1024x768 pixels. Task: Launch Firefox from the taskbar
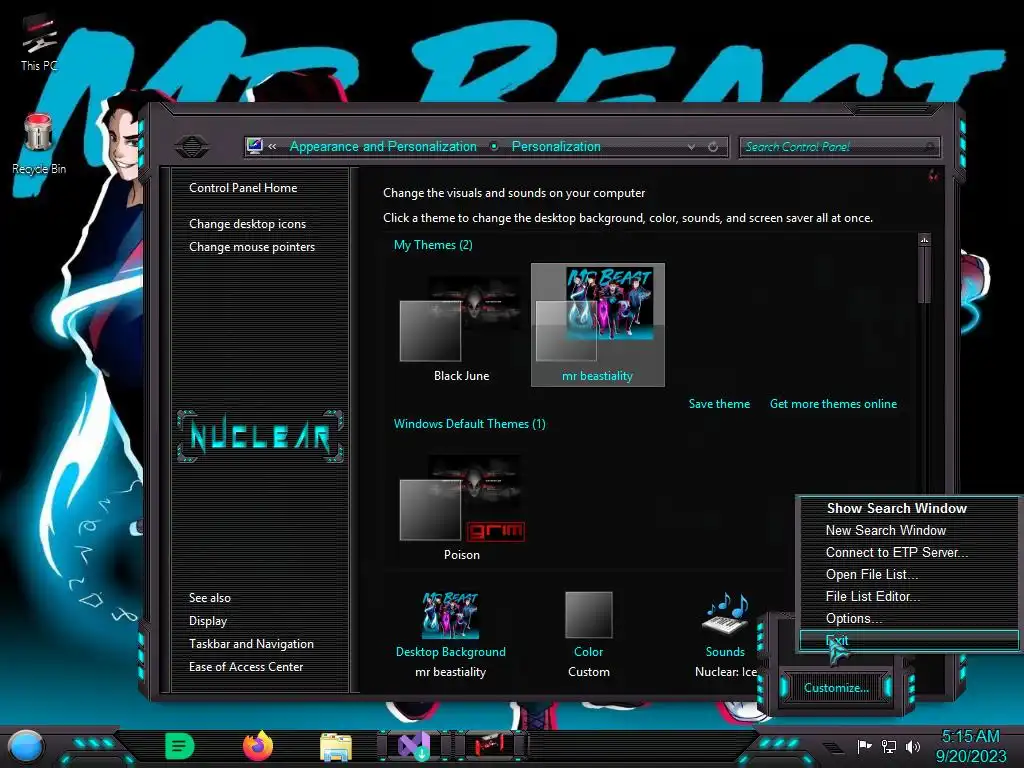(x=258, y=746)
